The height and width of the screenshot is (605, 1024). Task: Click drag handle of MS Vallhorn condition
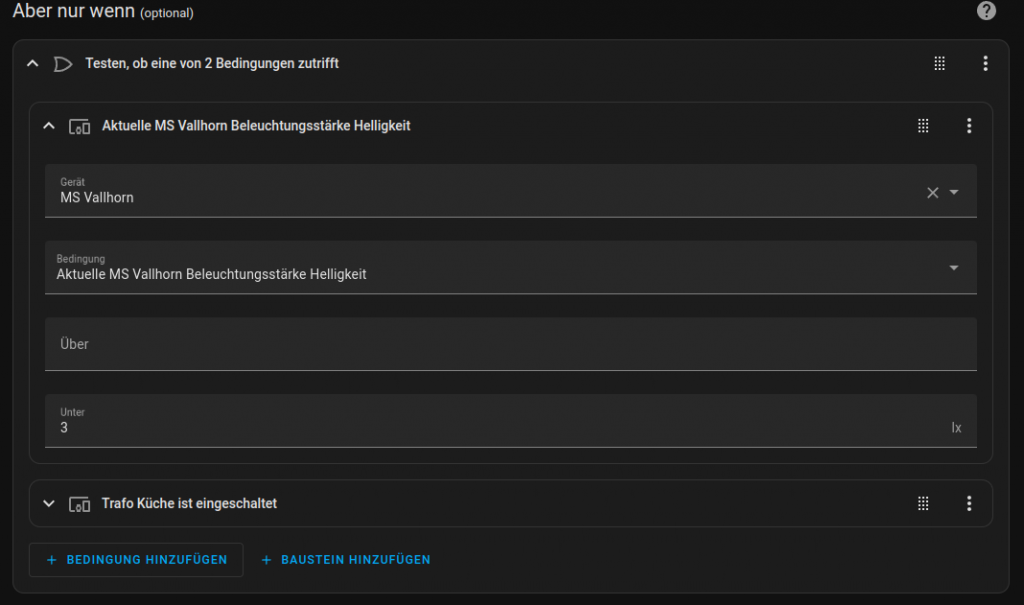click(x=923, y=126)
